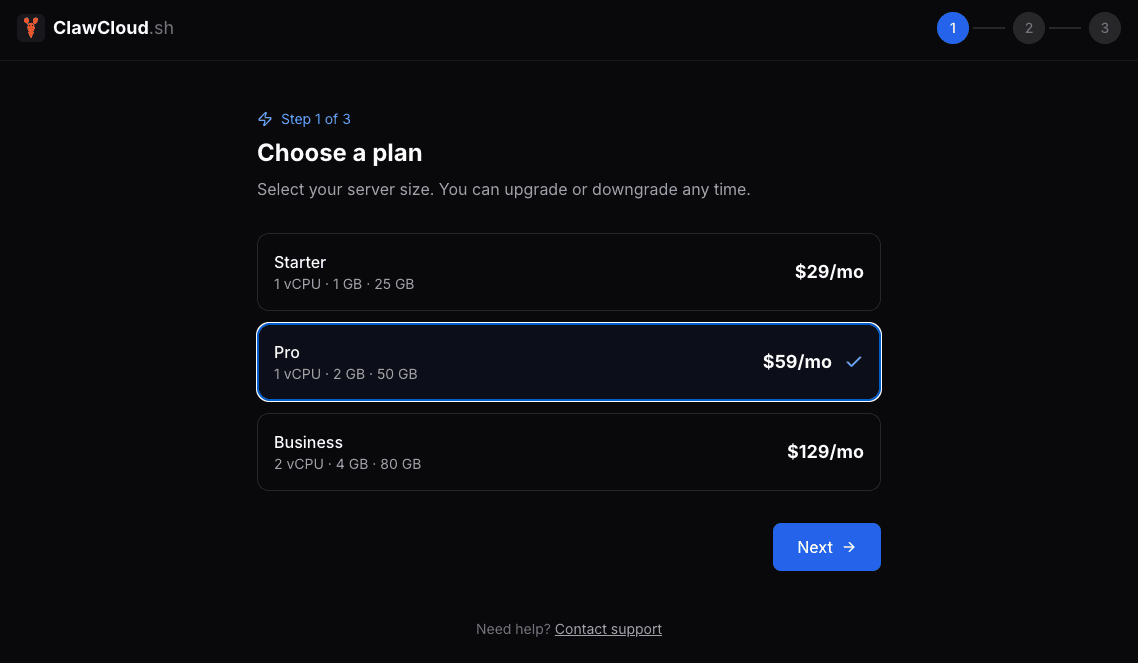Click the $29/mo price on Starter
This screenshot has height=663, width=1138.
(829, 271)
